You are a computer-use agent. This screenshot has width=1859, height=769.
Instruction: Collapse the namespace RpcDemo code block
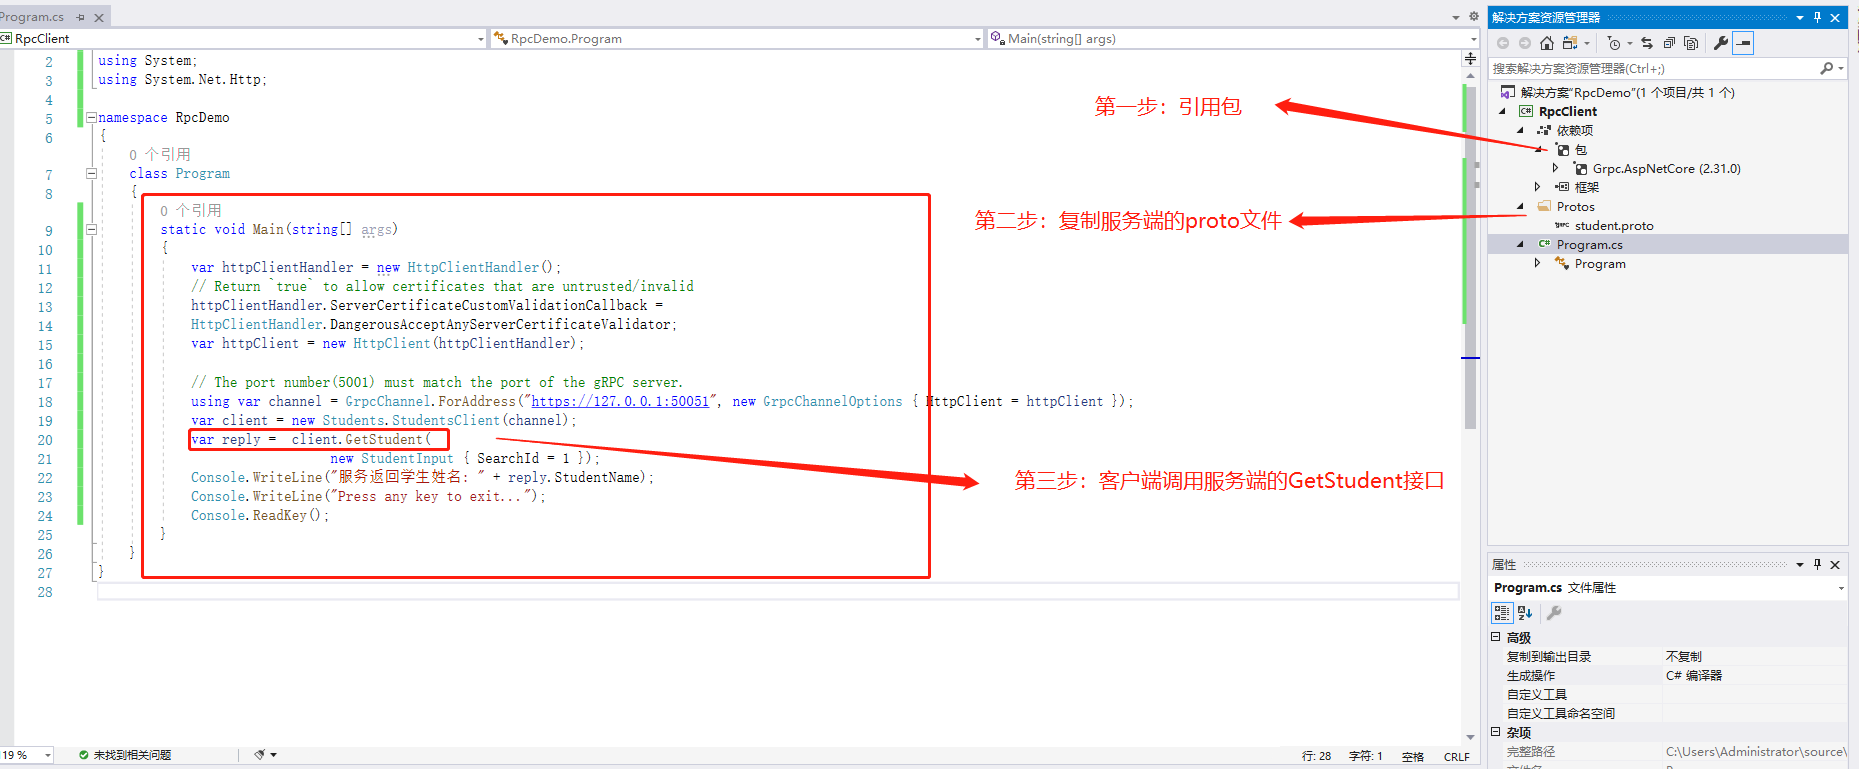click(91, 117)
